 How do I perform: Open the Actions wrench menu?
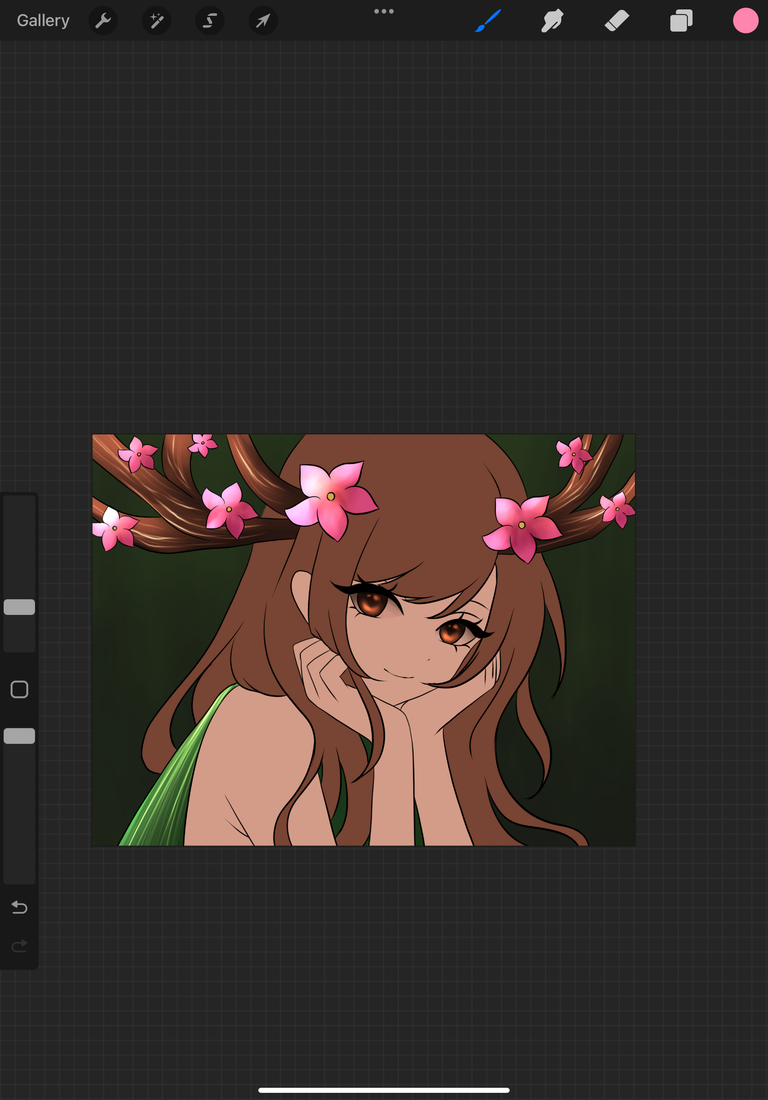[x=103, y=20]
